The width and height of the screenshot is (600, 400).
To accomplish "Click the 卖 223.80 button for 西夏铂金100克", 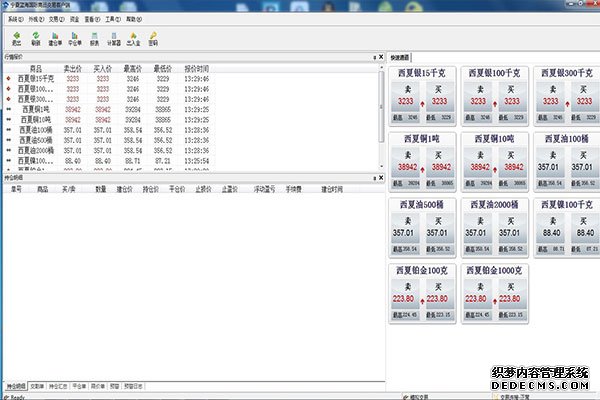I will (x=404, y=293).
